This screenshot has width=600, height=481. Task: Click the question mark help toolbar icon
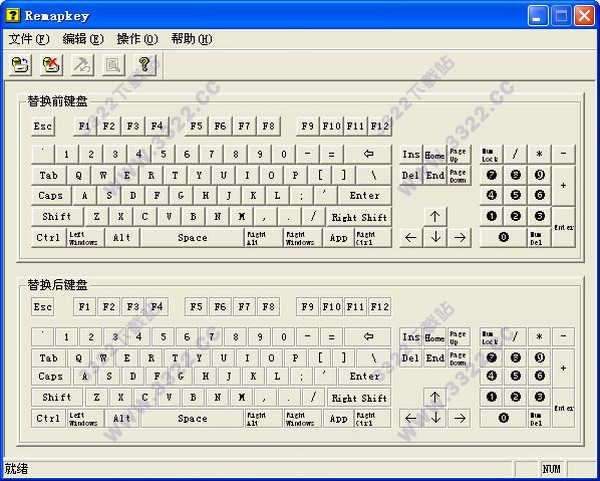(144, 65)
